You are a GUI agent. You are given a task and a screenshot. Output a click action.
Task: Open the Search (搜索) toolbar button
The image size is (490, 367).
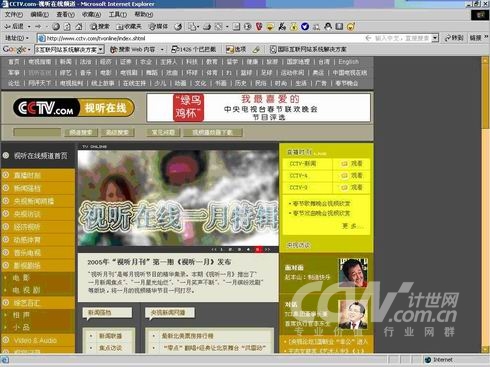pyautogui.click(x=100, y=27)
